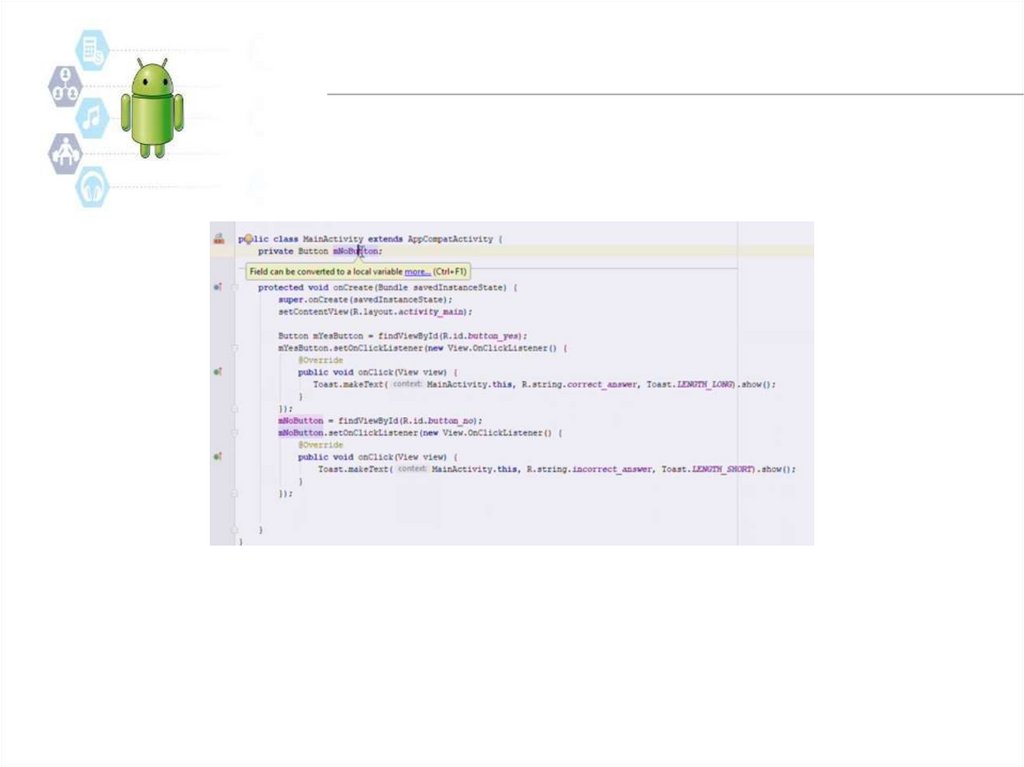The height and width of the screenshot is (767, 1024).
Task: Click 'super.onCreate(savedInstanceState);'
Action: click(365, 300)
